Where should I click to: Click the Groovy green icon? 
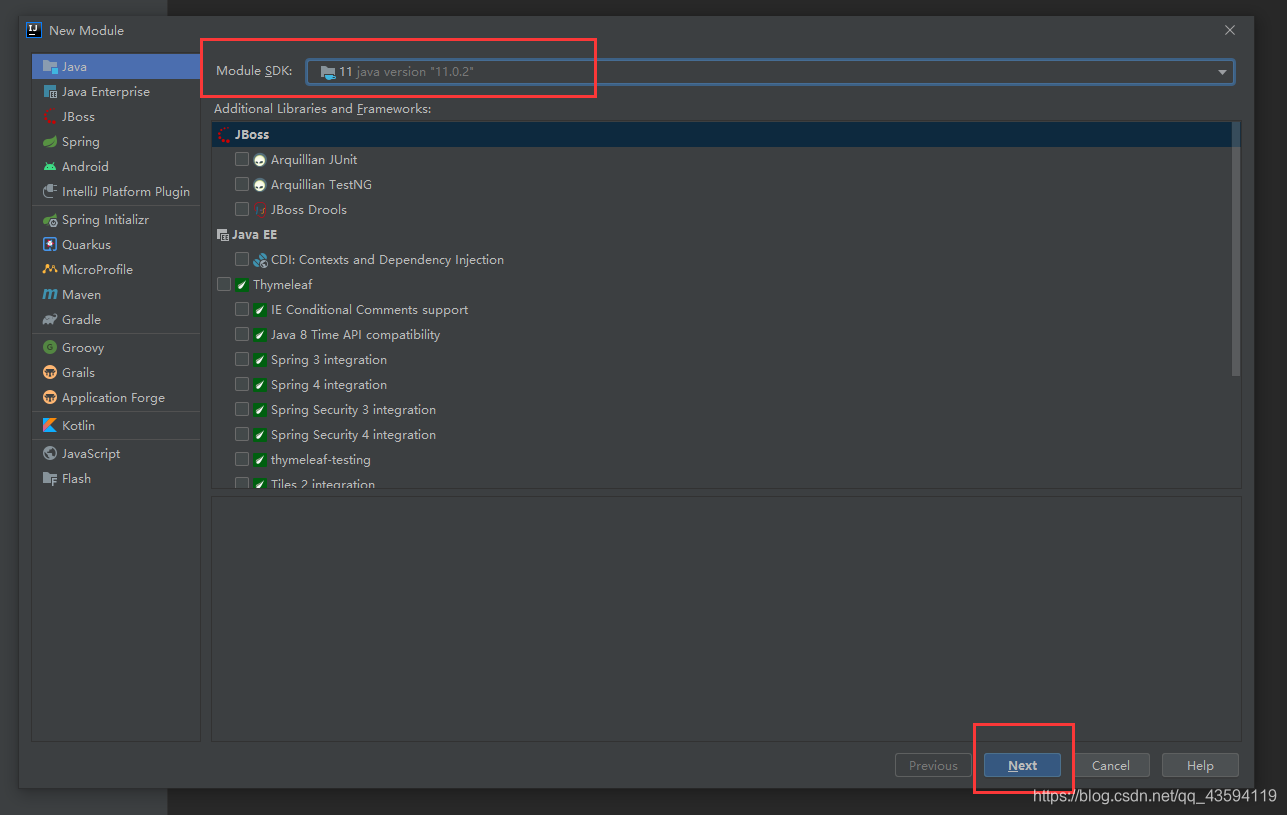point(50,348)
